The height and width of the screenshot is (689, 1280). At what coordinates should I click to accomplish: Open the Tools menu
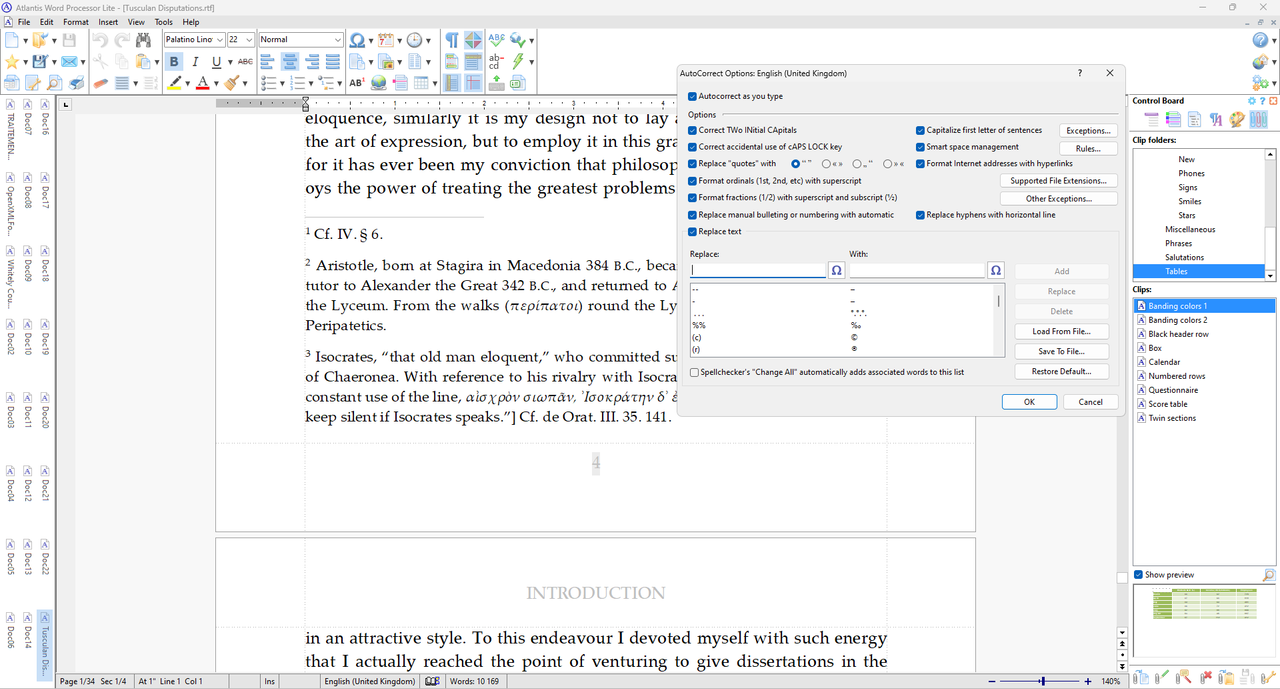(163, 22)
